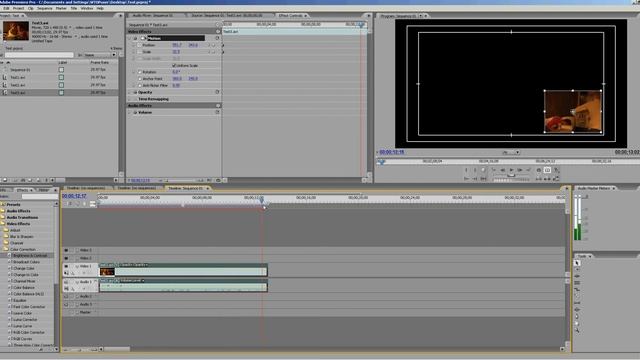The height and width of the screenshot is (360, 640).
Task: Expand the Volume audio effect
Action: pos(130,112)
